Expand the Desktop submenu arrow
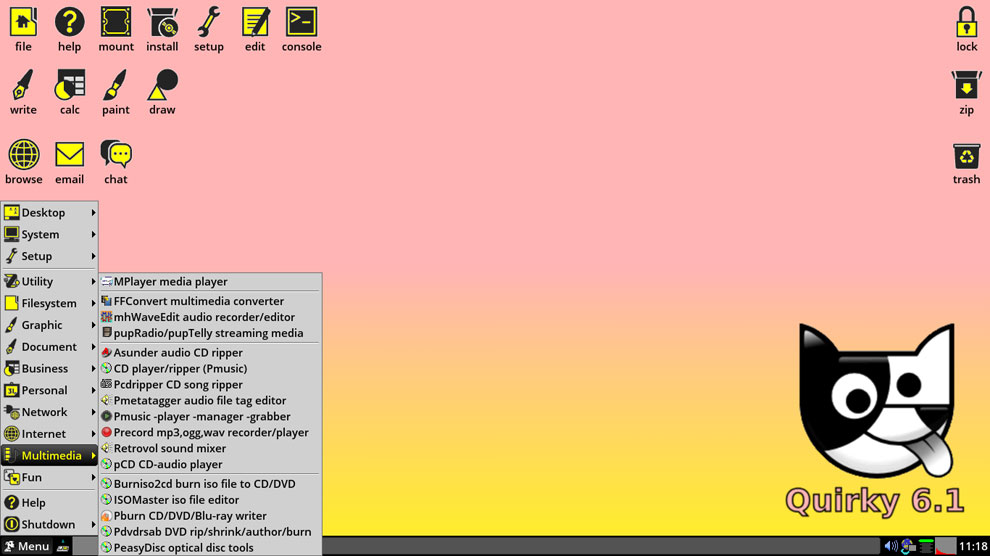 [x=93, y=213]
